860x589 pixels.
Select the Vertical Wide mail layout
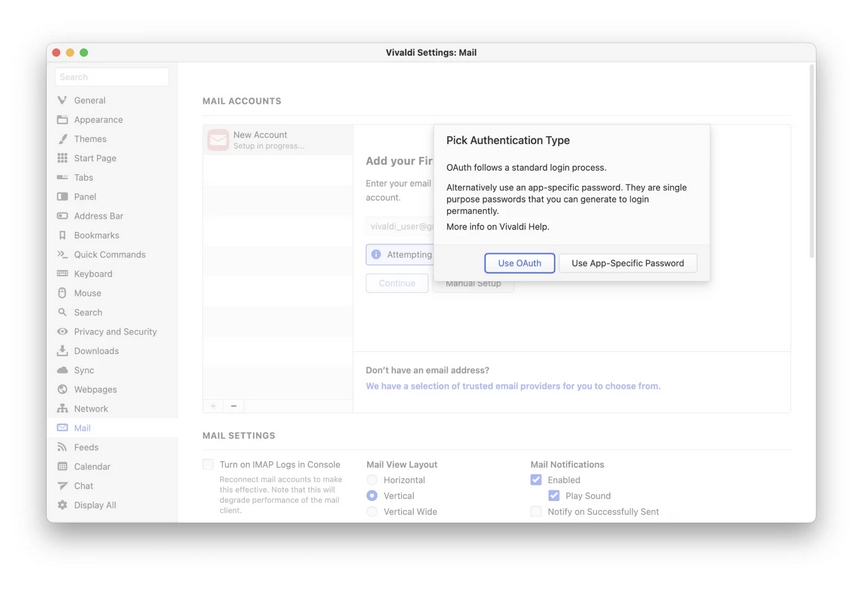click(x=372, y=512)
